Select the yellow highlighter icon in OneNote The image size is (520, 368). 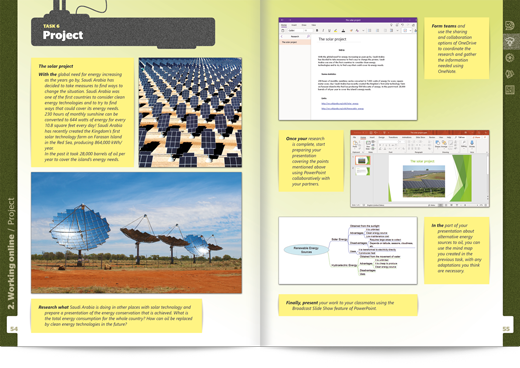pyautogui.click(x=335, y=30)
